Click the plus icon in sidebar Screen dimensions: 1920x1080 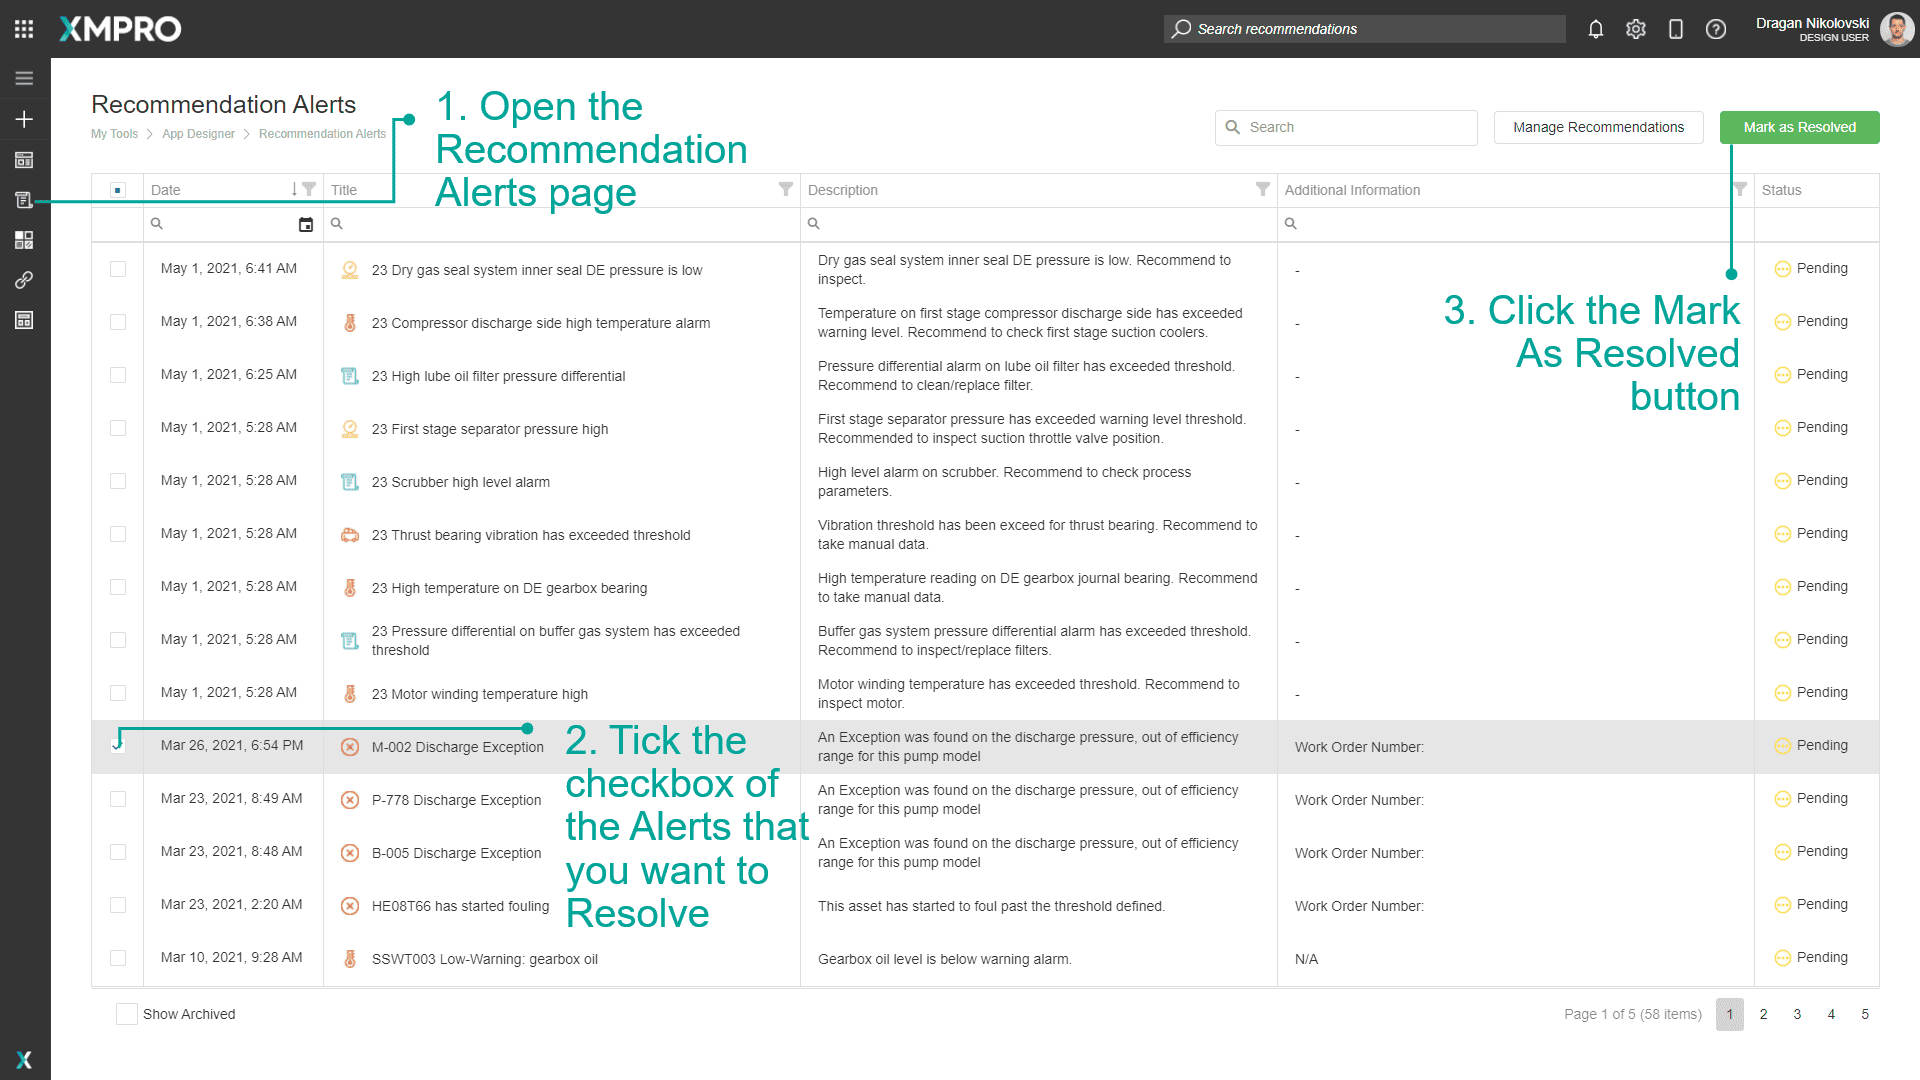point(24,119)
